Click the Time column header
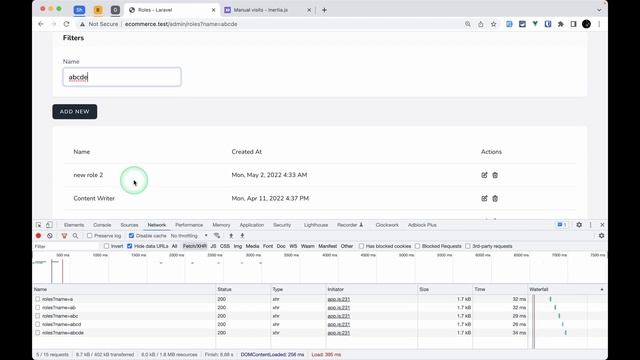The width and height of the screenshot is (640, 360). click(500, 289)
